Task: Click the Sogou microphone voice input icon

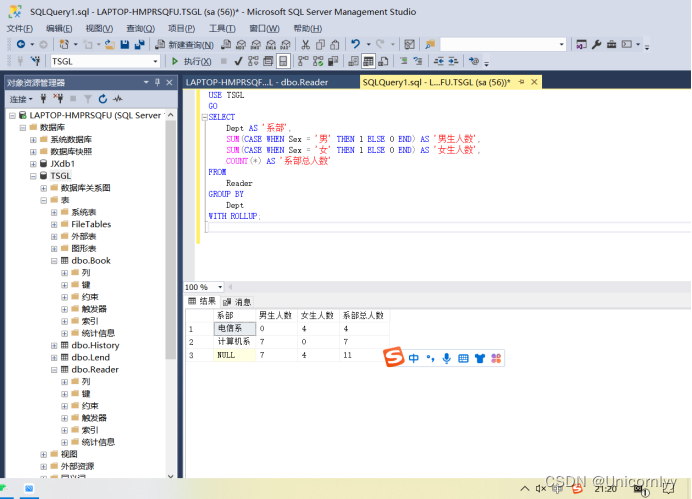Action: coord(447,359)
